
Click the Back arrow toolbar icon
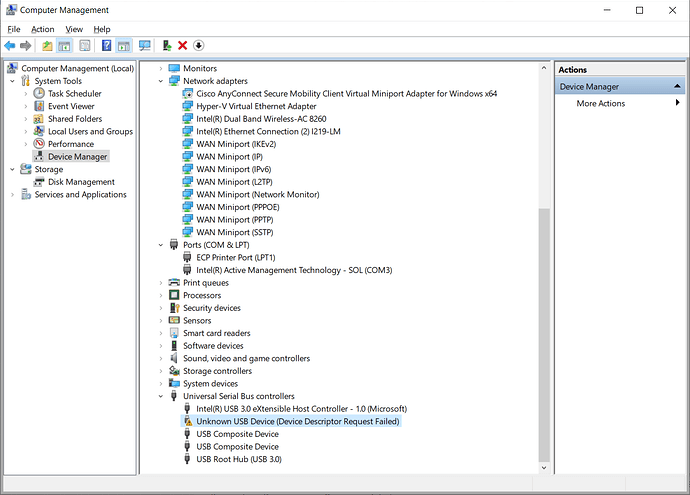(10, 45)
